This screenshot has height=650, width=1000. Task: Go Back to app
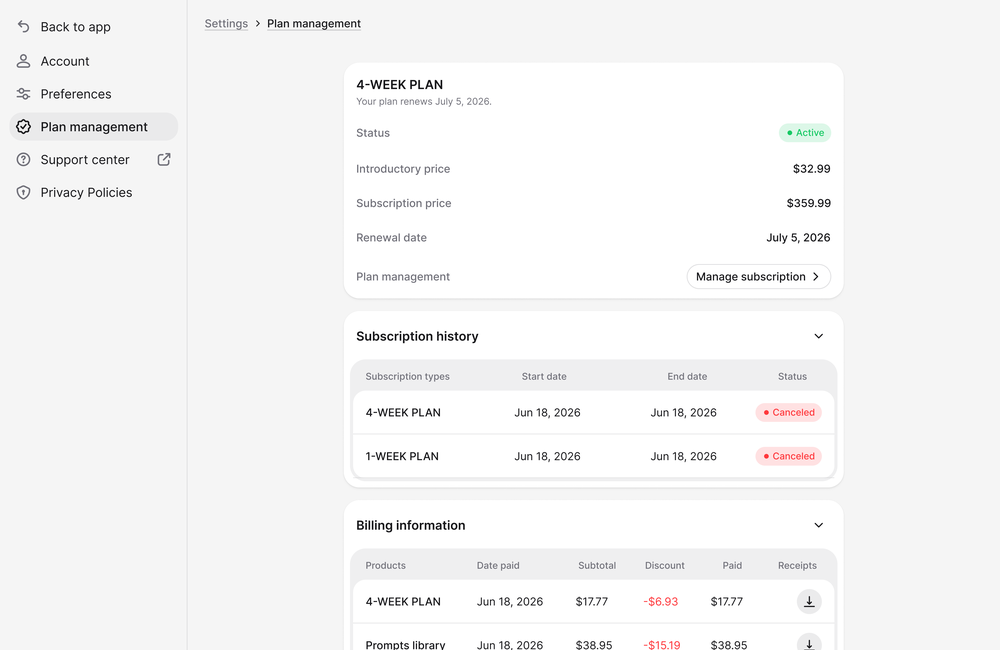[94, 27]
